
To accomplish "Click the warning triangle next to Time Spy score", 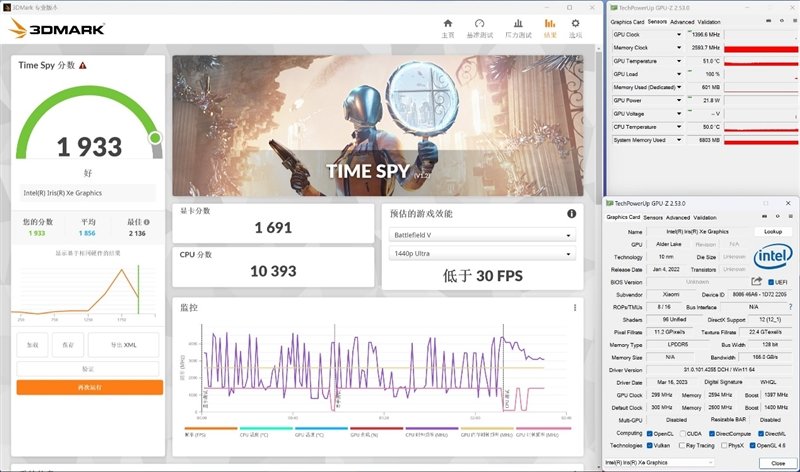I will point(83,65).
